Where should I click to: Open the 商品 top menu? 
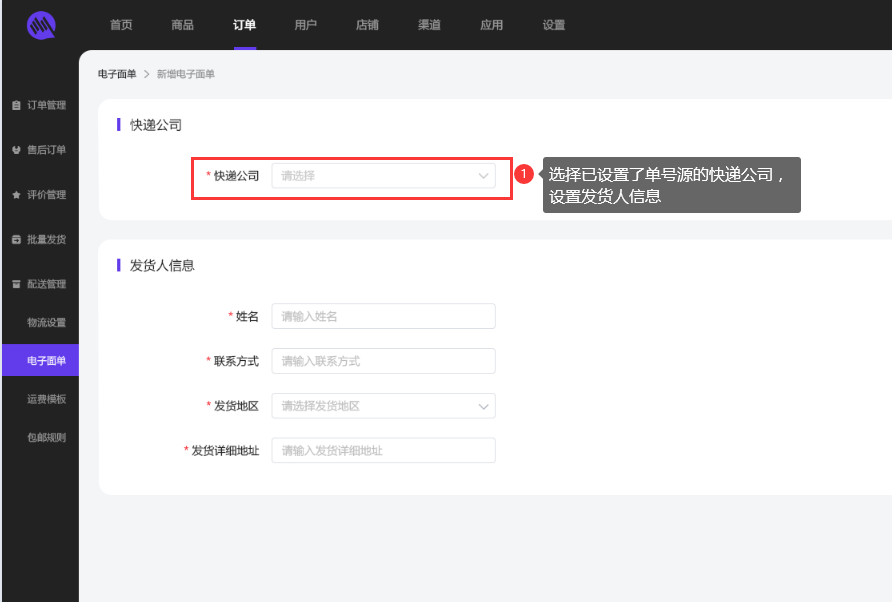click(183, 25)
